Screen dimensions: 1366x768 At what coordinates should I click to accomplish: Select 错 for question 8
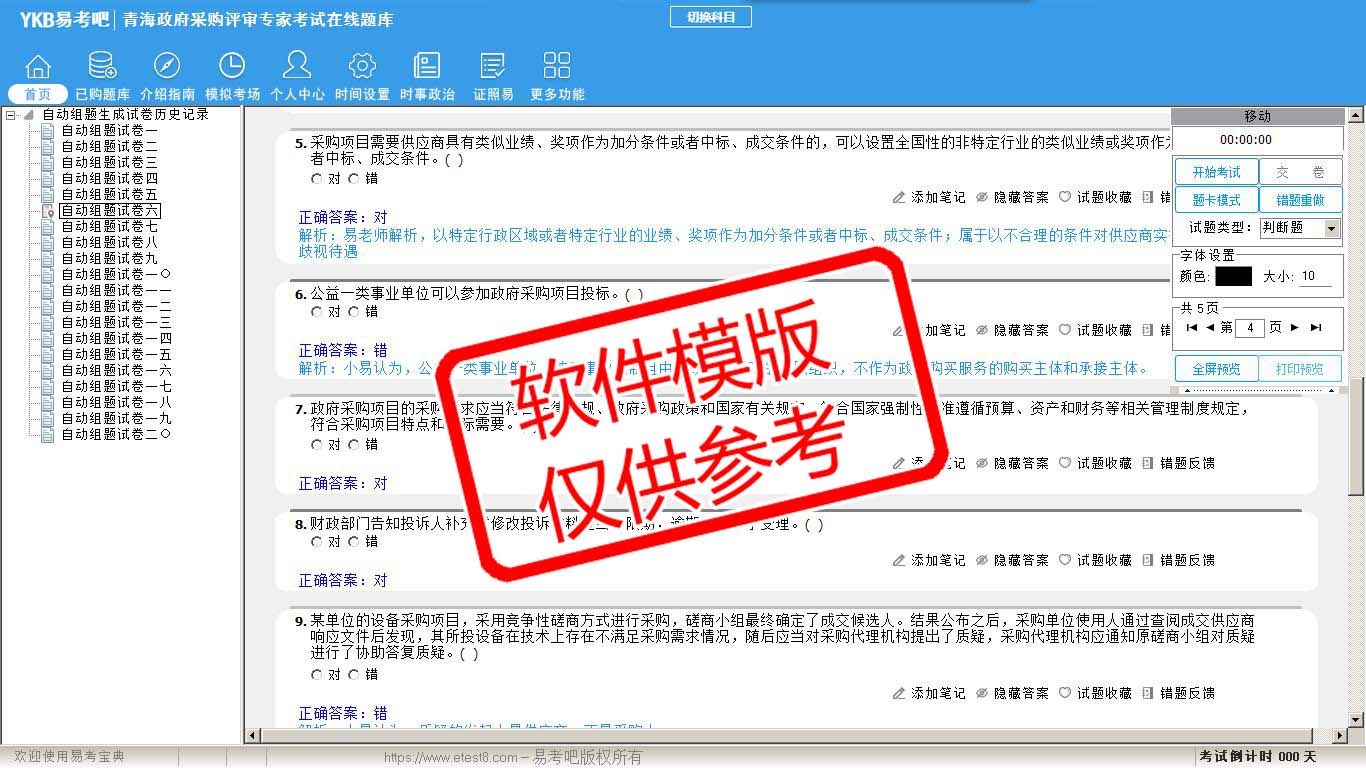pos(354,542)
